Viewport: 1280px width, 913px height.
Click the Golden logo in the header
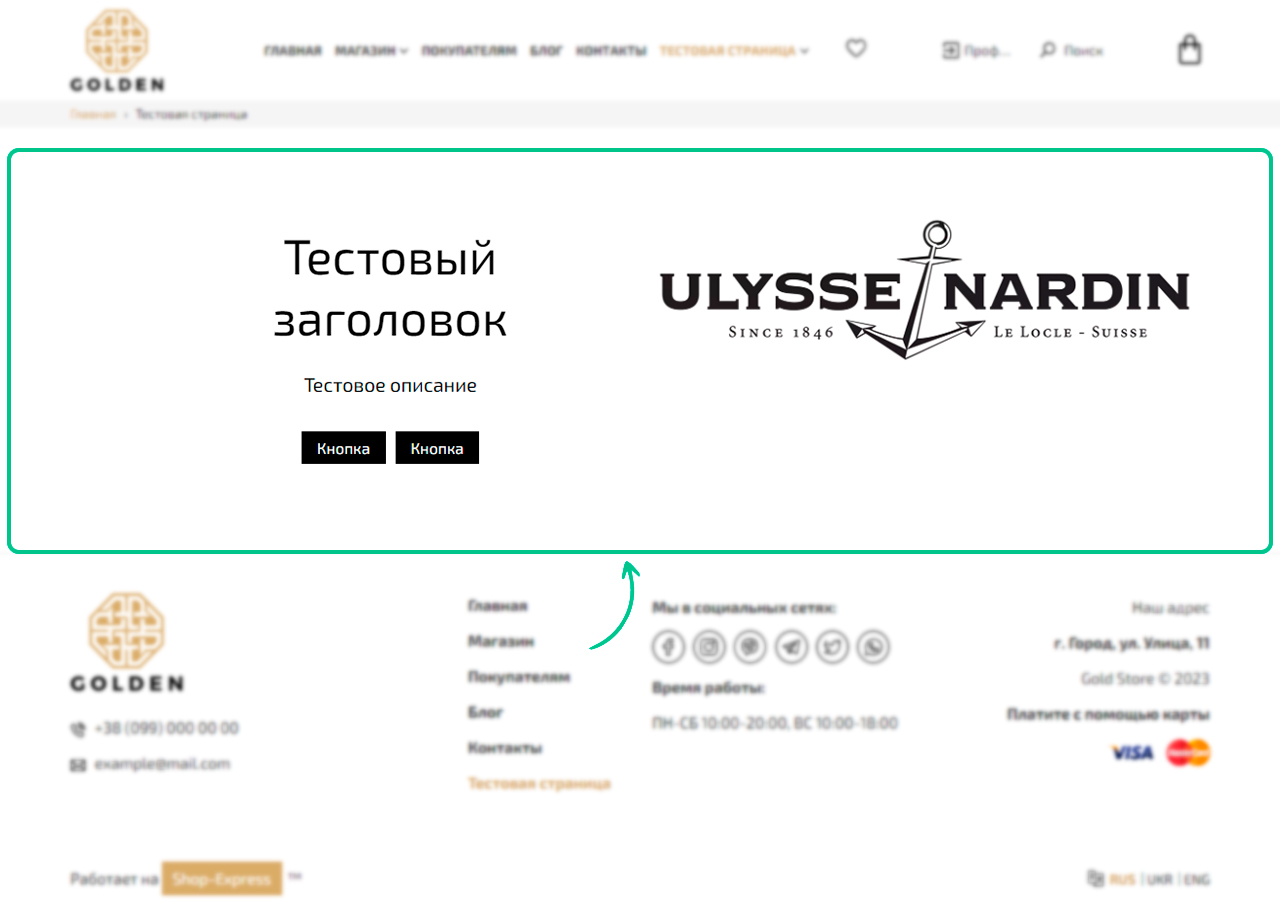pos(117,51)
